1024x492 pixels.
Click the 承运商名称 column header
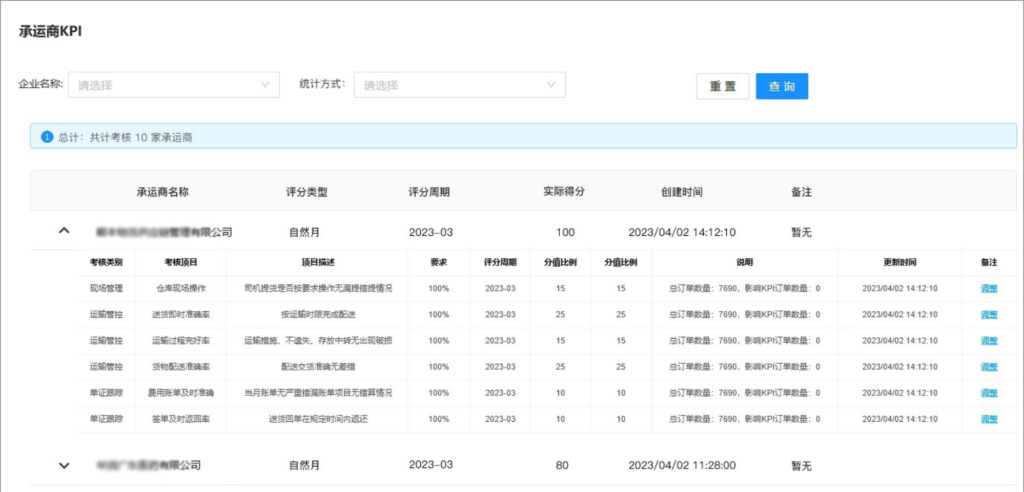click(163, 191)
